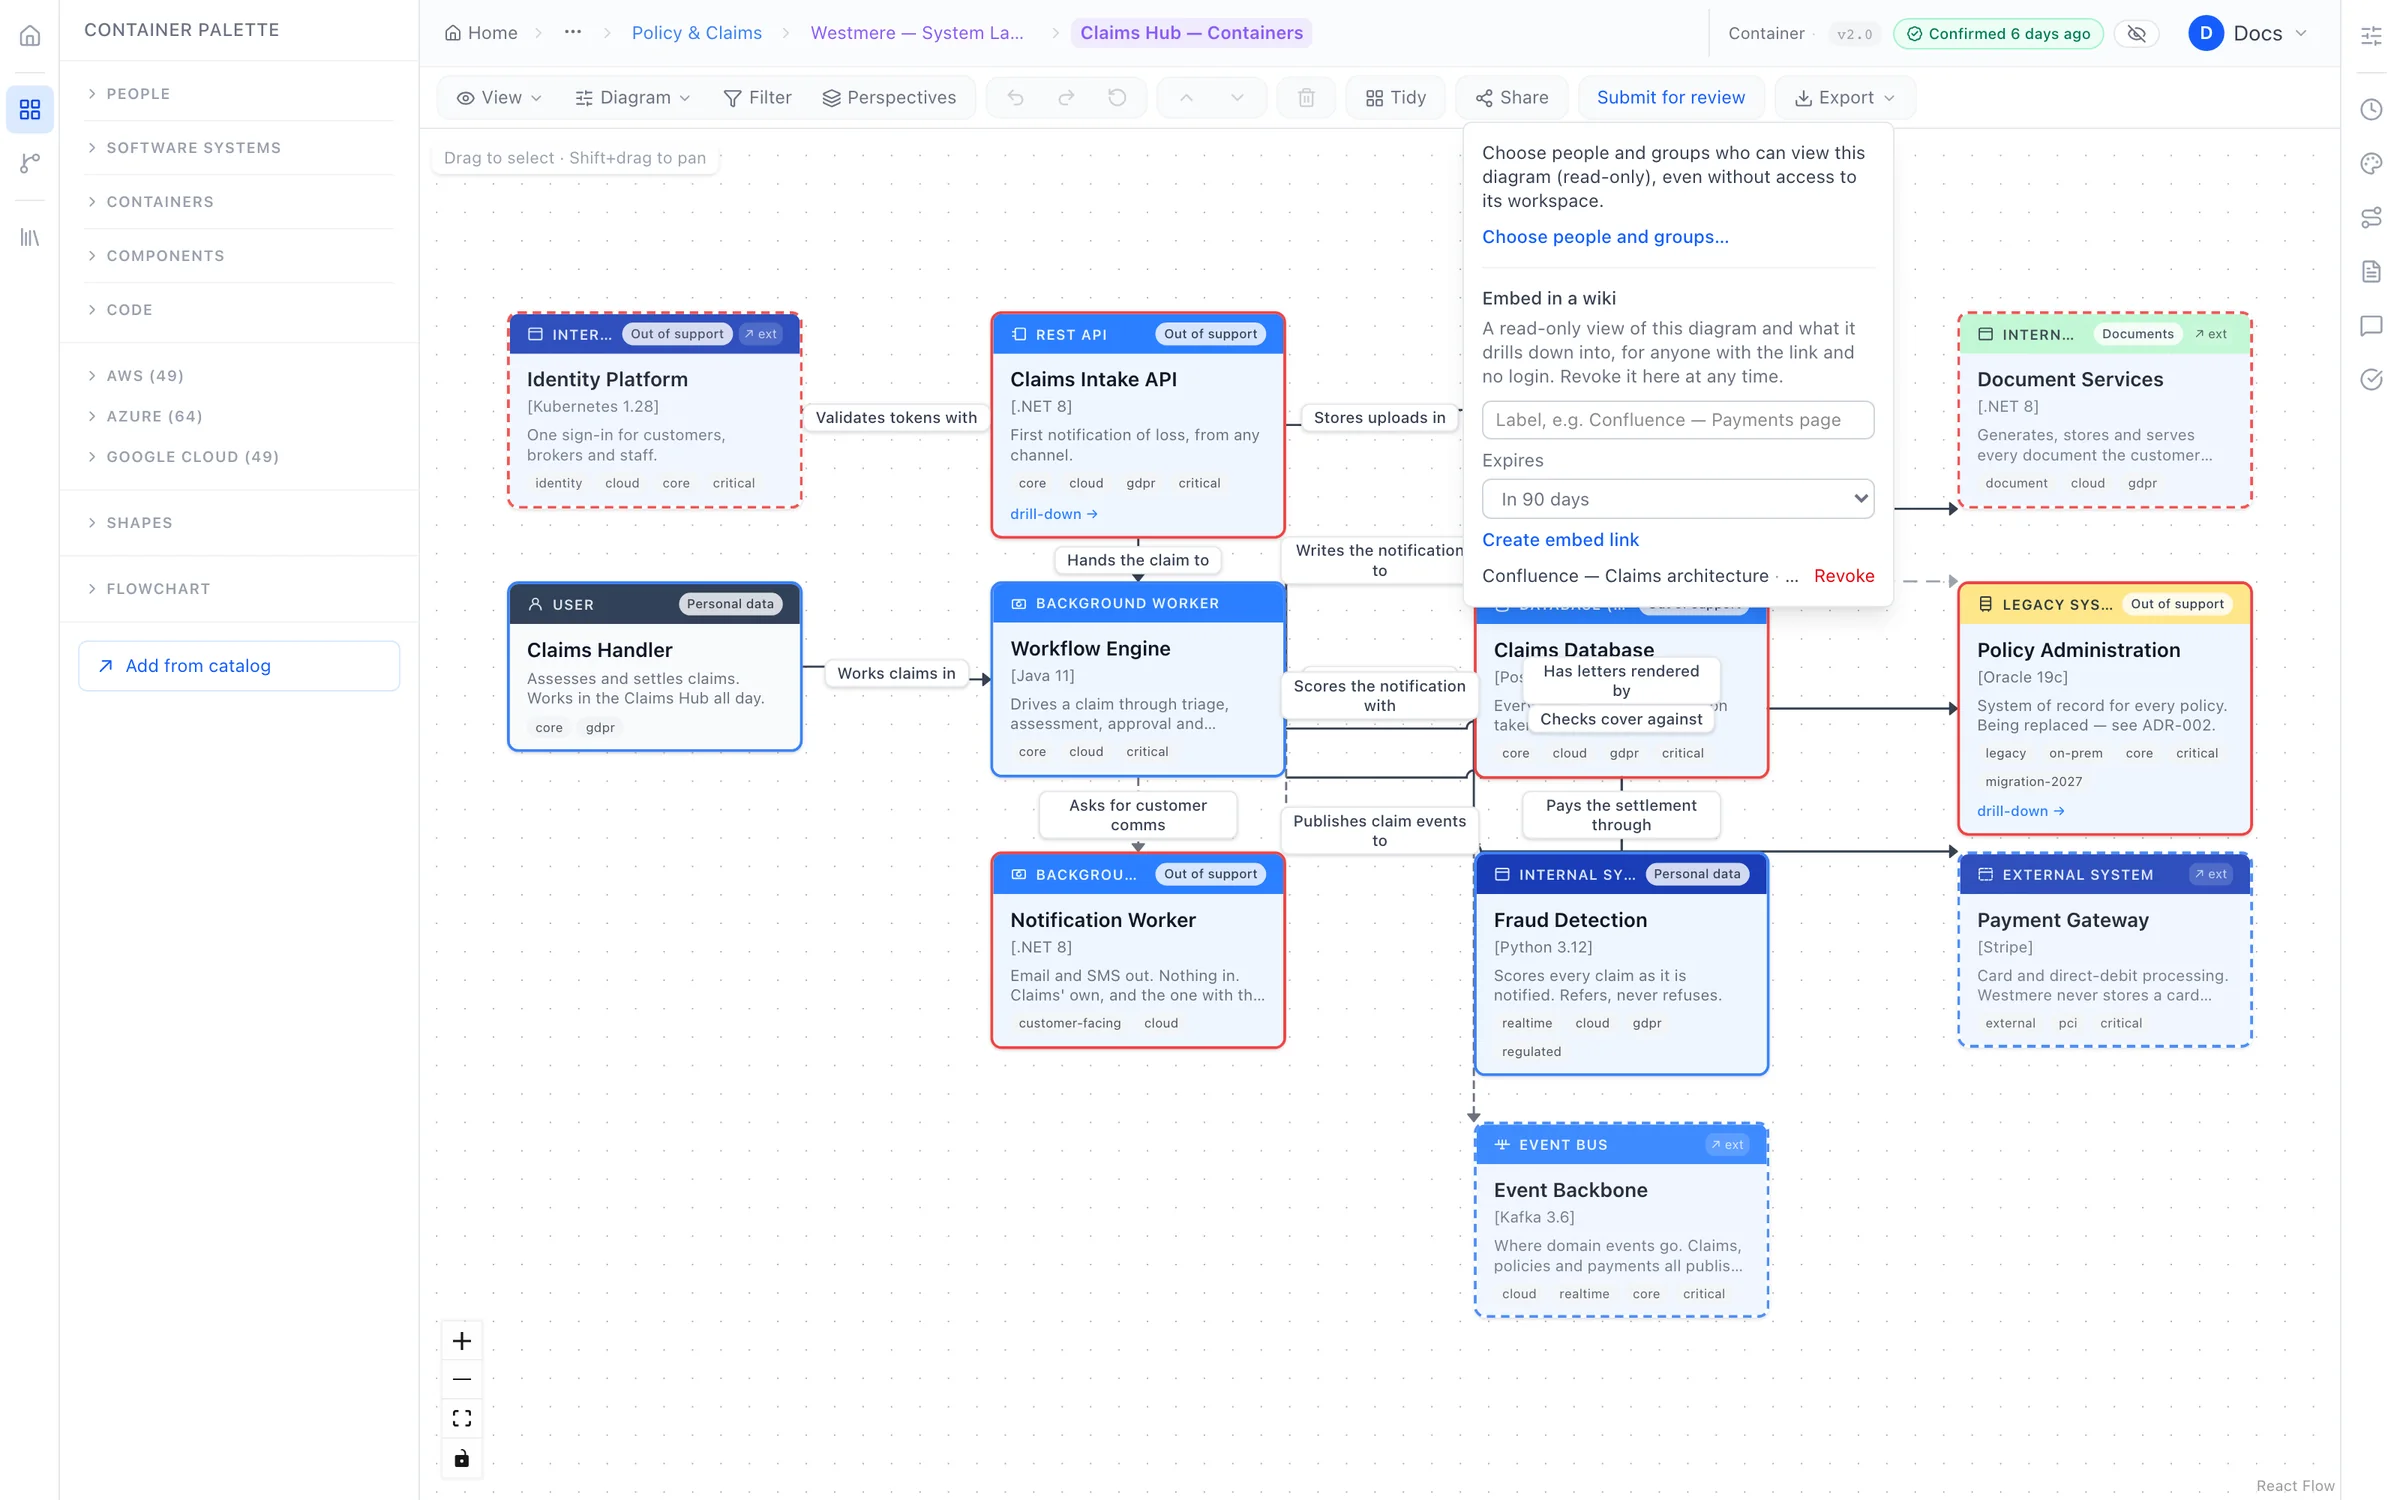2400x1500 pixels.
Task: Click Create embed link
Action: [1560, 540]
